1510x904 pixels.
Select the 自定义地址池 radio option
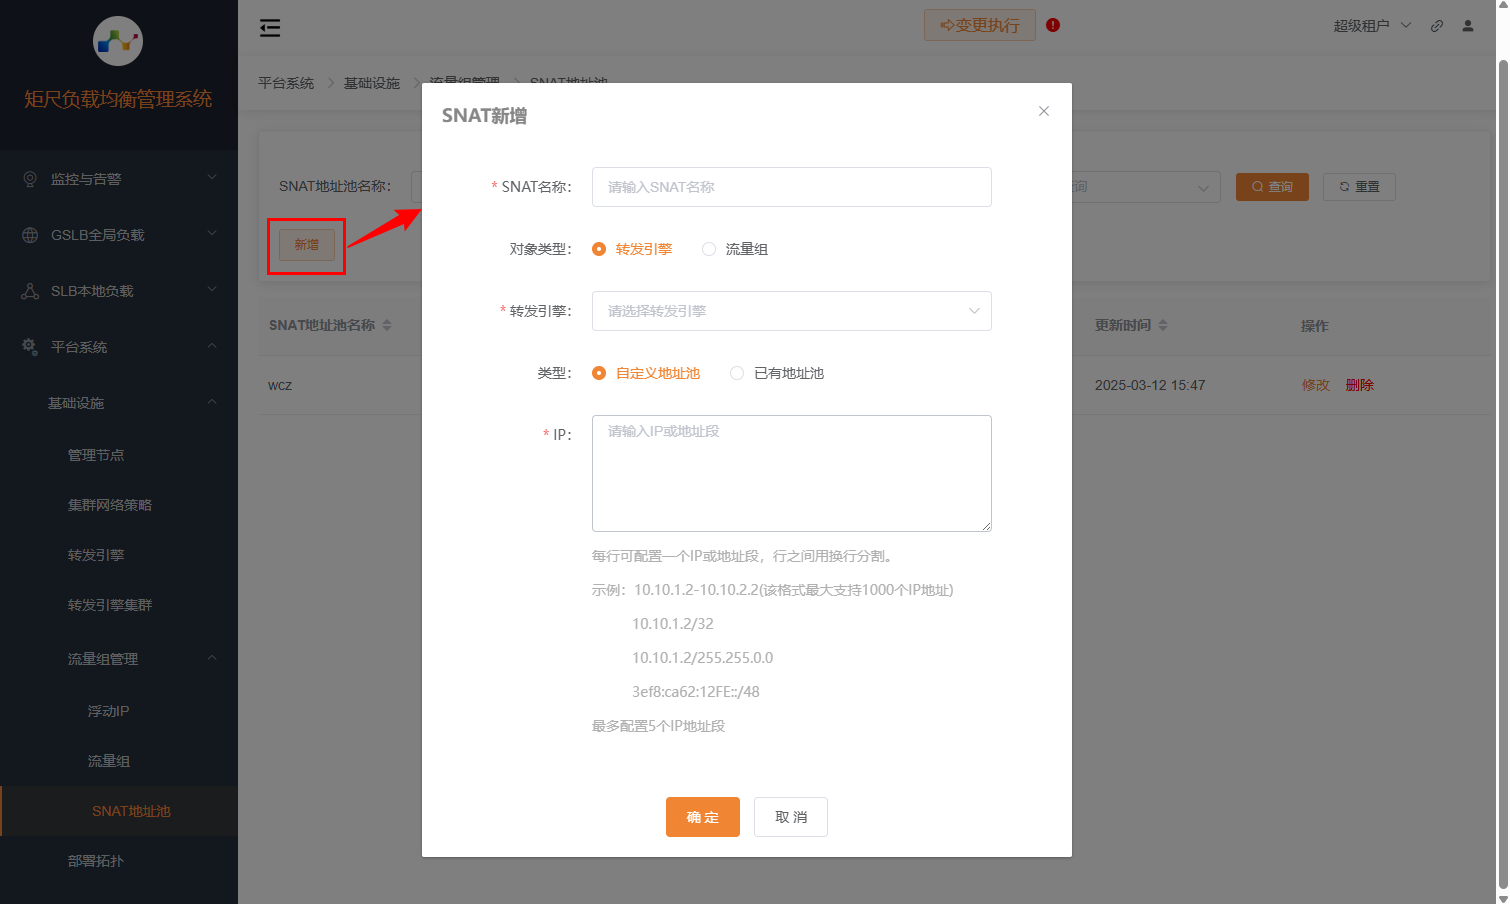[599, 373]
